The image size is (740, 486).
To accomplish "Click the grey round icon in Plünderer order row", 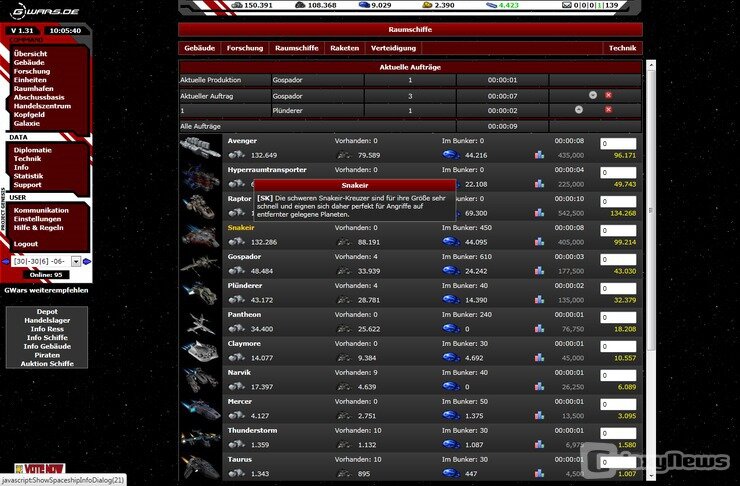I will click(579, 110).
